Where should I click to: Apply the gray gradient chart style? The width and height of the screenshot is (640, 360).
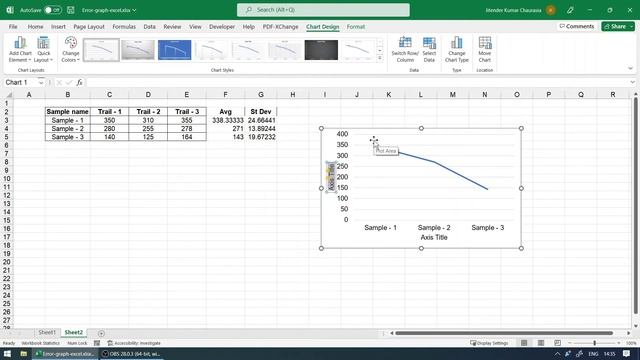(x=138, y=50)
